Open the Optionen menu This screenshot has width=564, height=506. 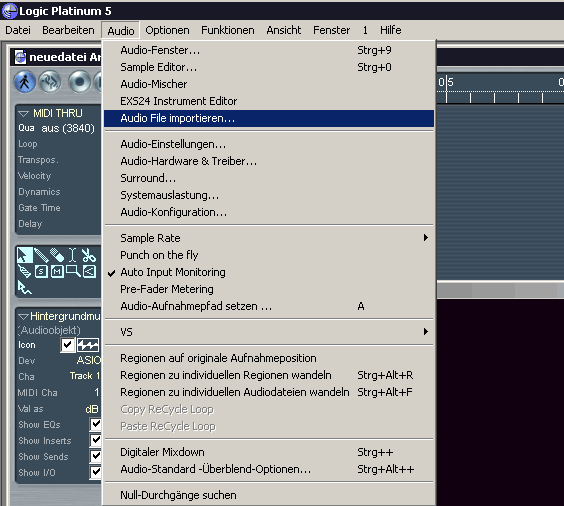(x=167, y=30)
